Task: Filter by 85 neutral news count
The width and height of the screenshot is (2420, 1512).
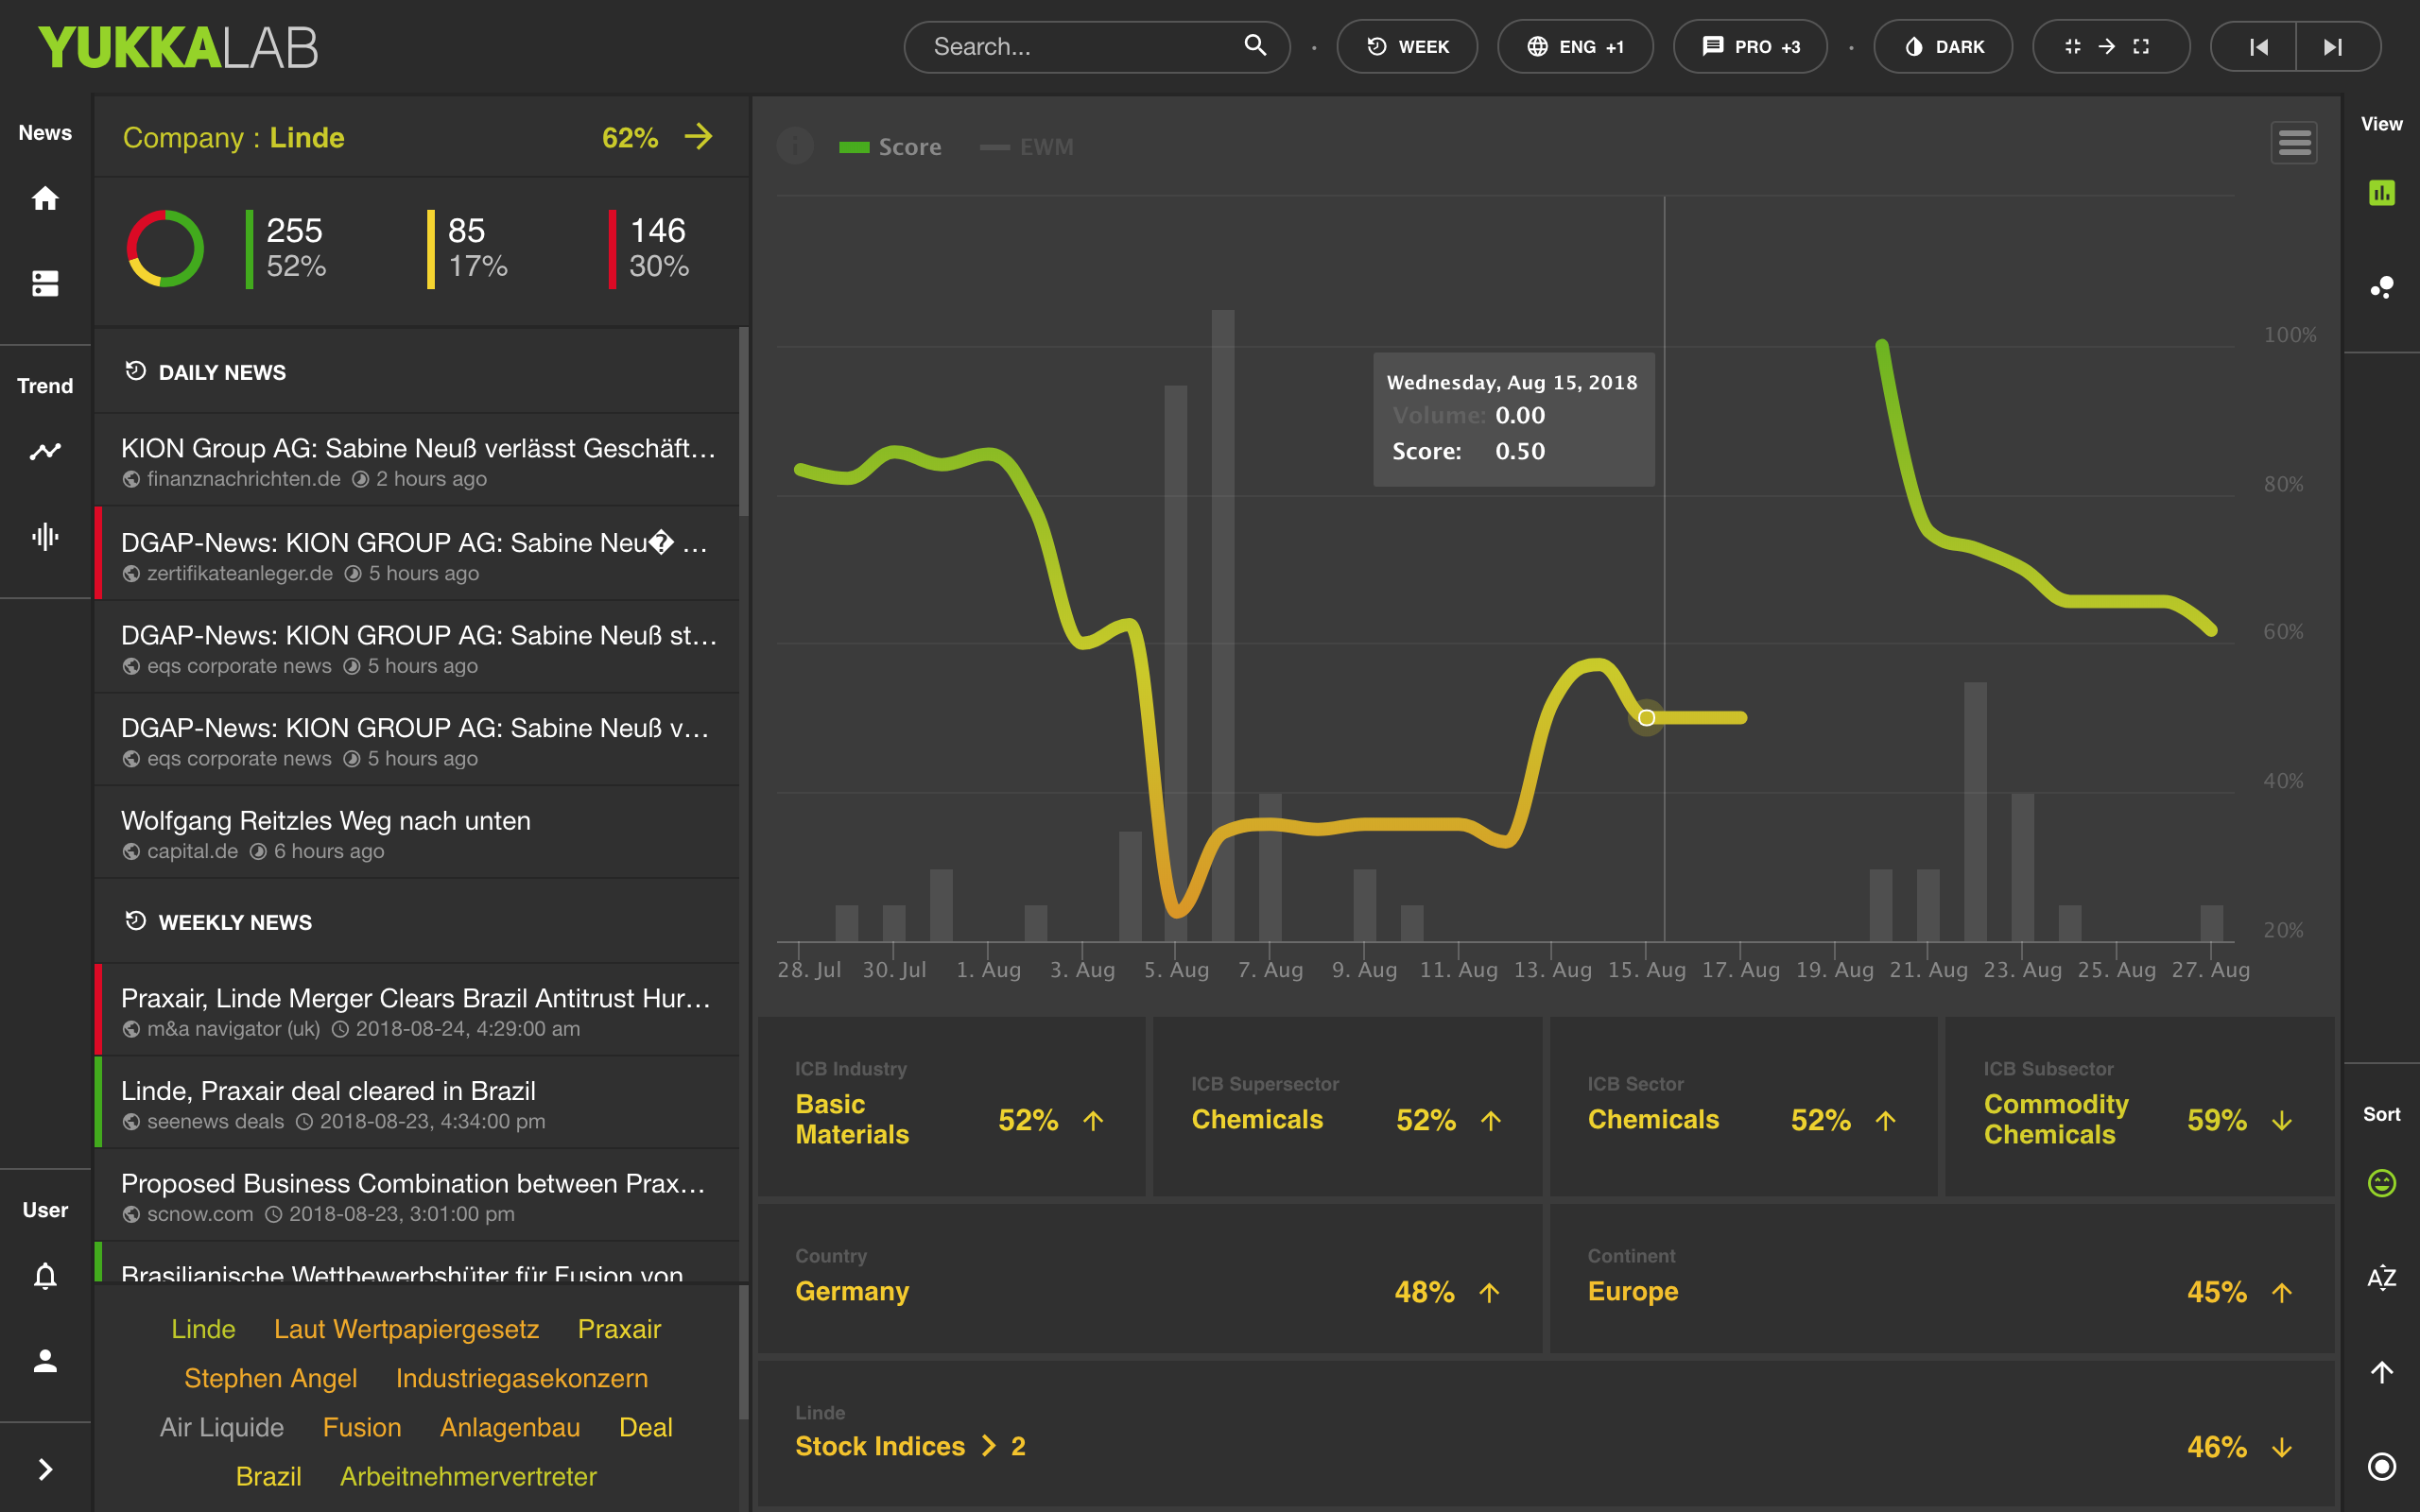Action: 468,248
